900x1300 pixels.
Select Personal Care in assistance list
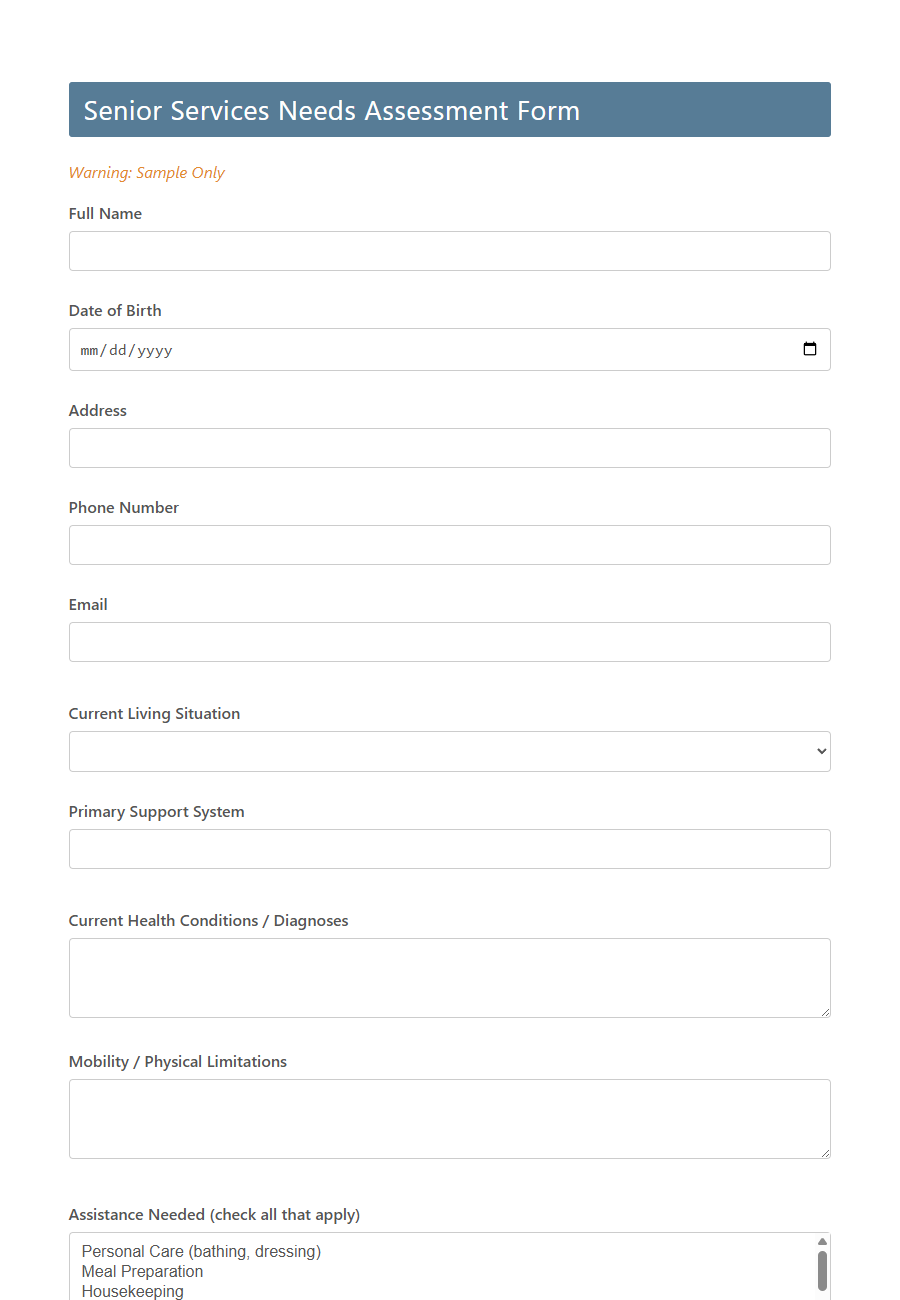click(200, 1251)
